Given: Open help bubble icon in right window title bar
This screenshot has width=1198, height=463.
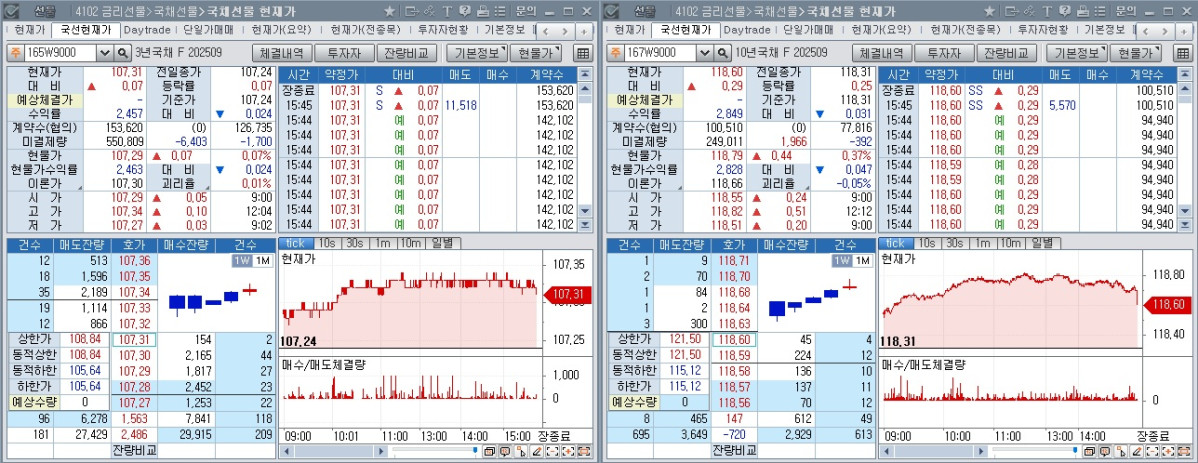Looking at the screenshot, I should [1064, 11].
